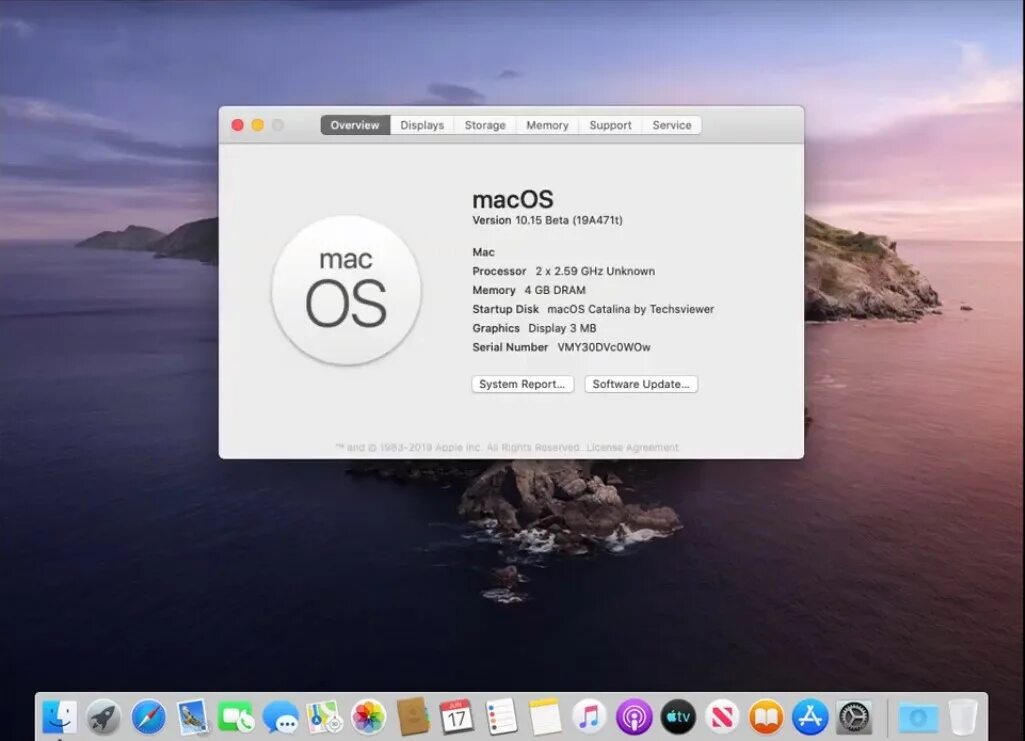Open Reminders list icon in Dock

point(501,717)
